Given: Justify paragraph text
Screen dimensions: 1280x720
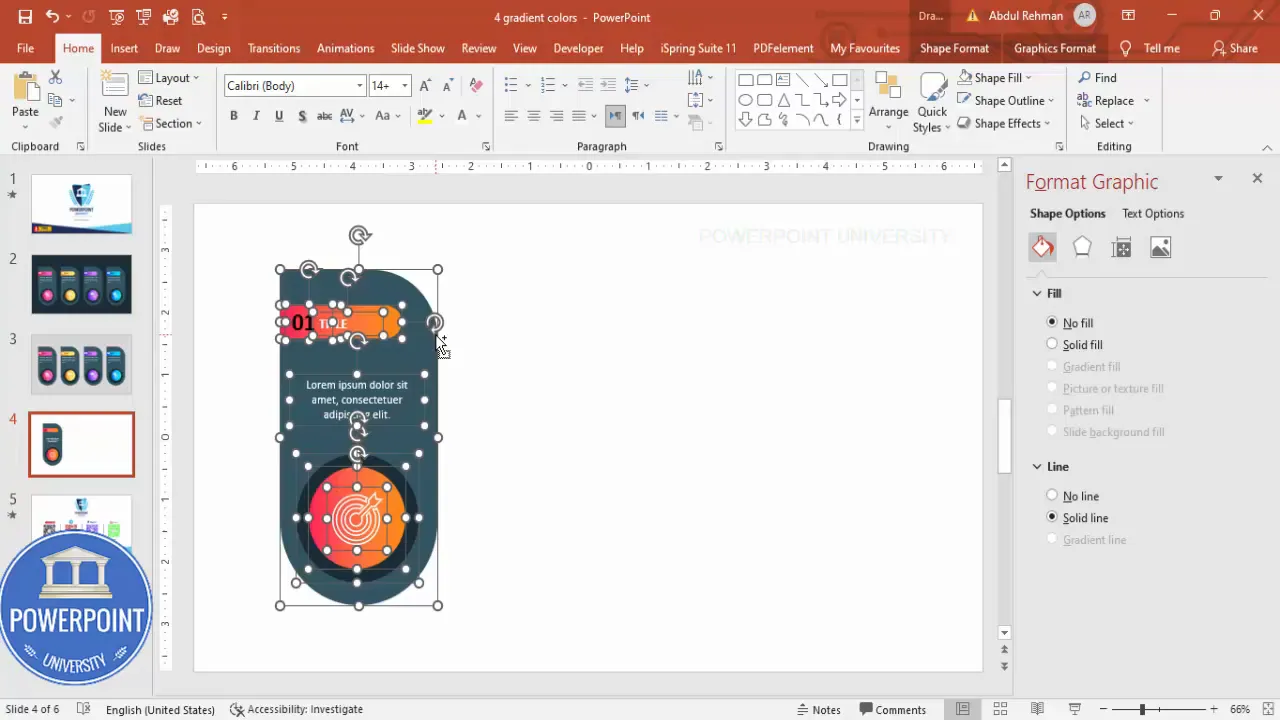Looking at the screenshot, I should (579, 116).
